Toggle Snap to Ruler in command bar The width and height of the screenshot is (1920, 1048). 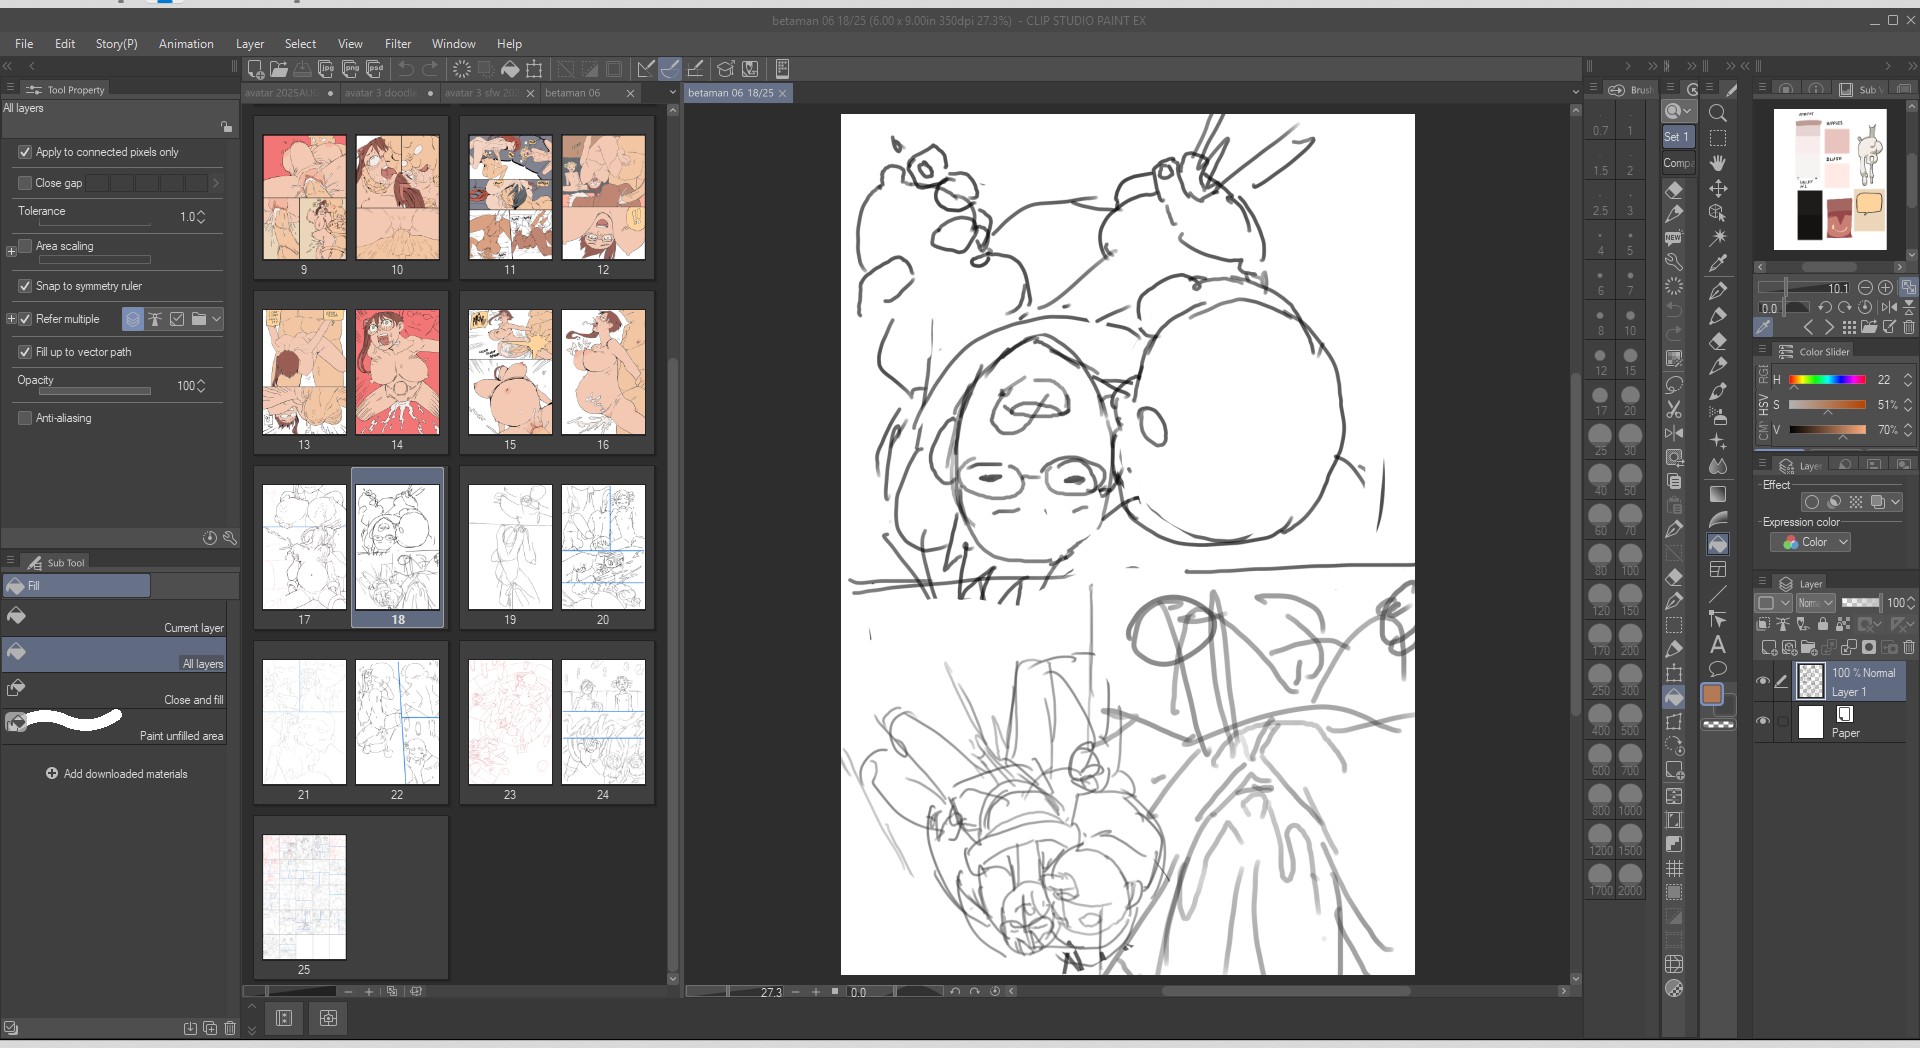pos(646,69)
